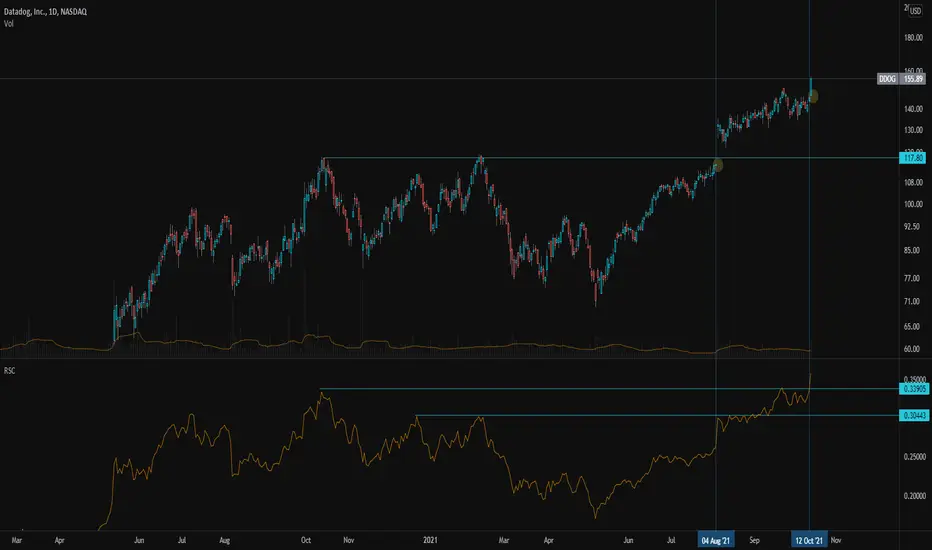Click the 65.00 price axis label

pyautogui.click(x=912, y=326)
